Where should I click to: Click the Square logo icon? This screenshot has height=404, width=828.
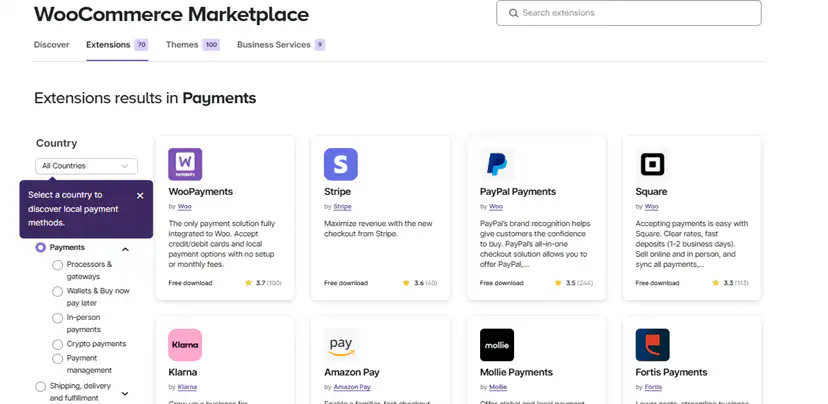coord(652,164)
